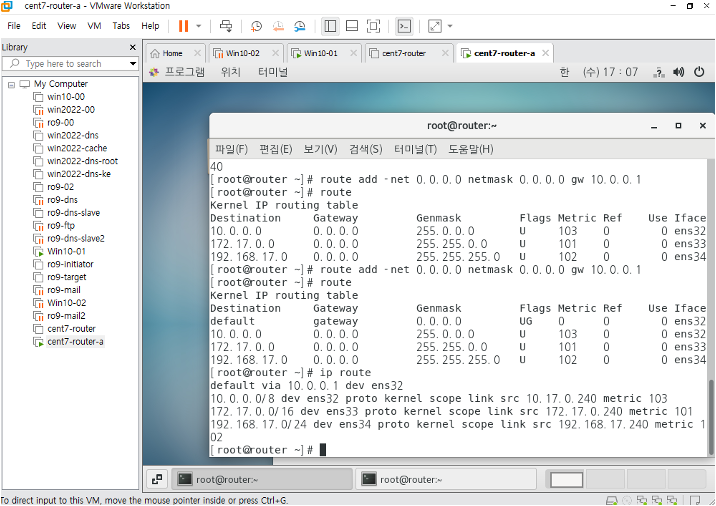Select win2022-cache in the library
716x506 pixels.
(x=77, y=148)
